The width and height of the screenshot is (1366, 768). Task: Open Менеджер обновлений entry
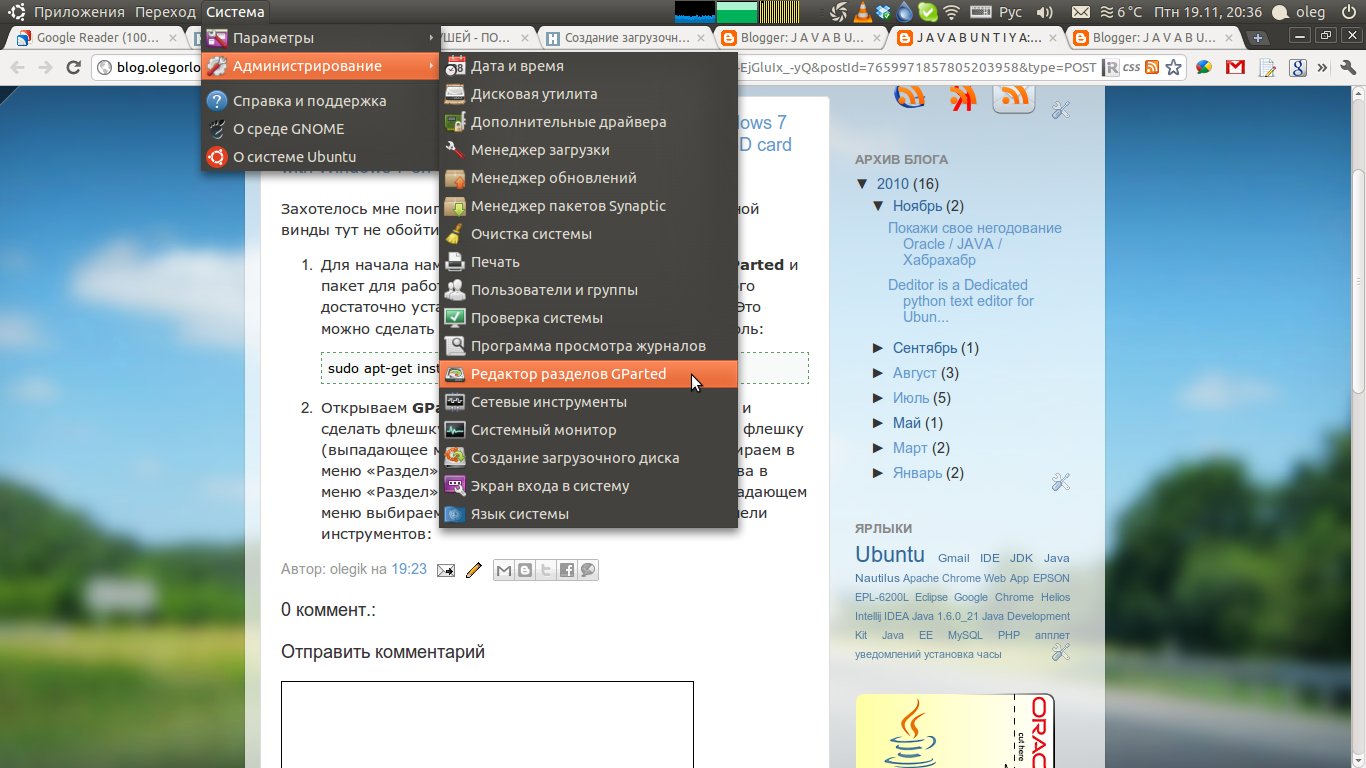tap(588, 178)
